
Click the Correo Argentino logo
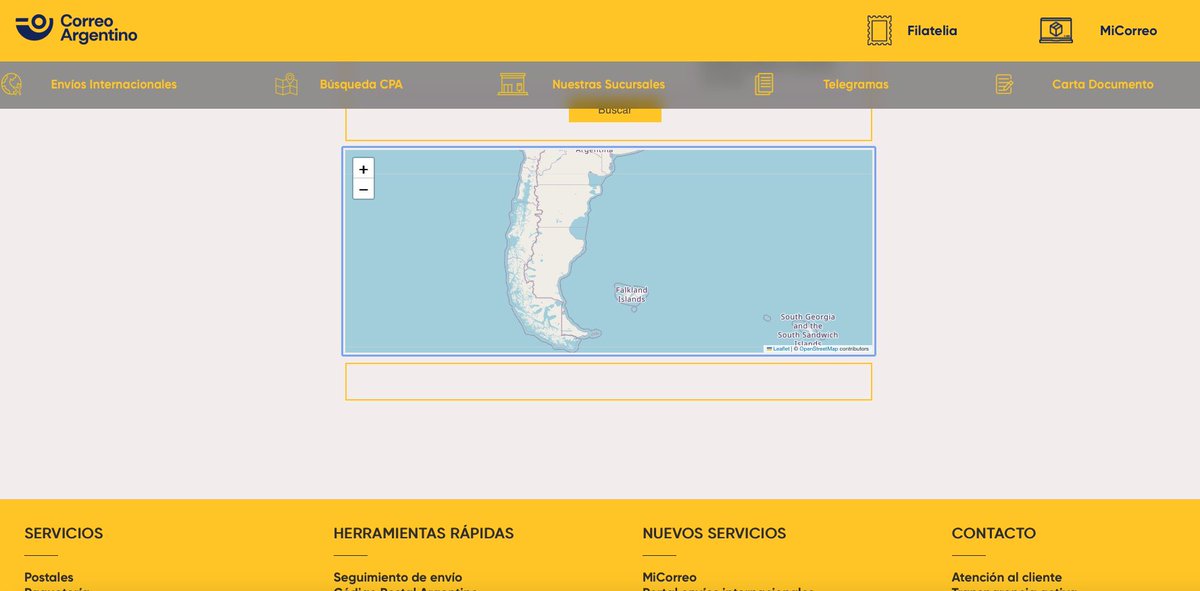(76, 28)
